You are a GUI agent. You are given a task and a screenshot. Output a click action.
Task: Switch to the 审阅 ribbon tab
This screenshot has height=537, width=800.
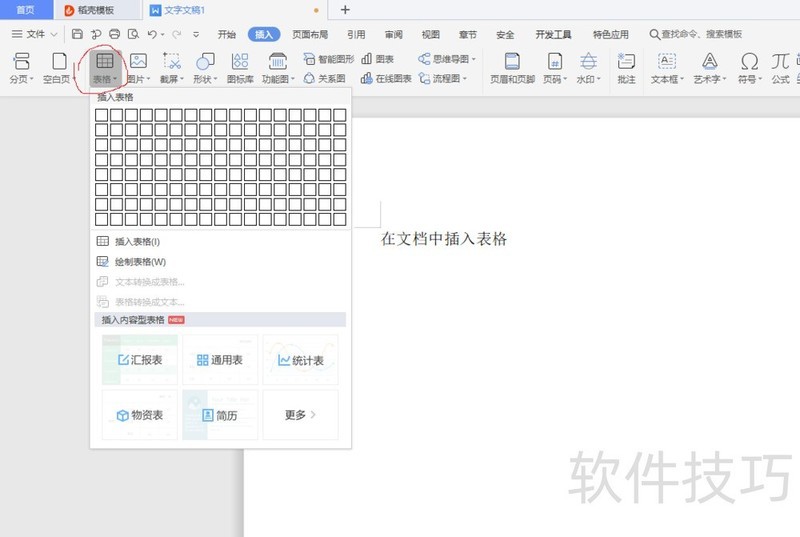[393, 34]
